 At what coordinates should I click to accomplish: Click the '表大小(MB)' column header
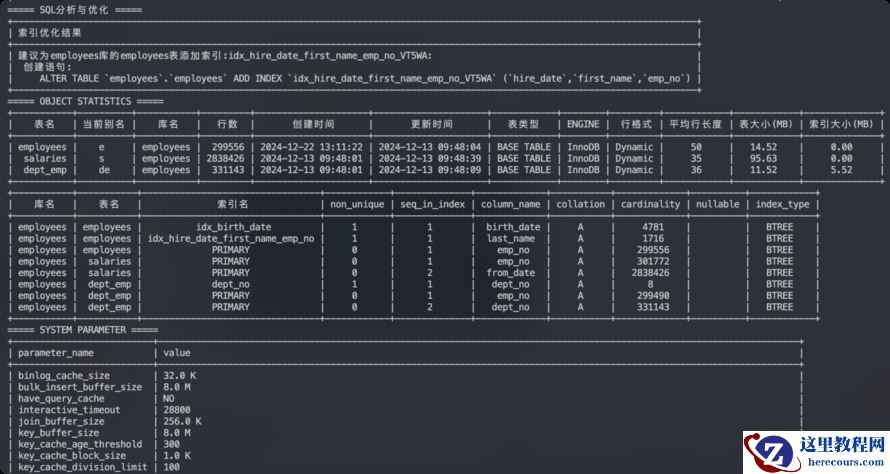[x=765, y=124]
